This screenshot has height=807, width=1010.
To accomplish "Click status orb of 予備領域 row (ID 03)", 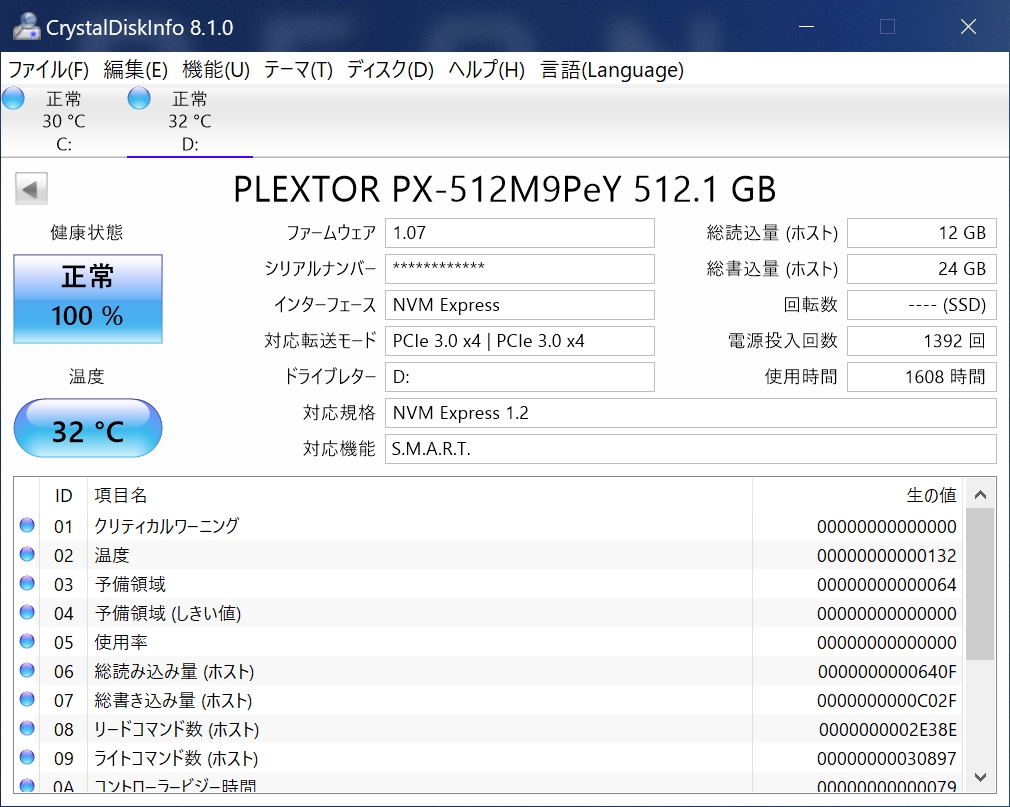I will click(x=27, y=583).
